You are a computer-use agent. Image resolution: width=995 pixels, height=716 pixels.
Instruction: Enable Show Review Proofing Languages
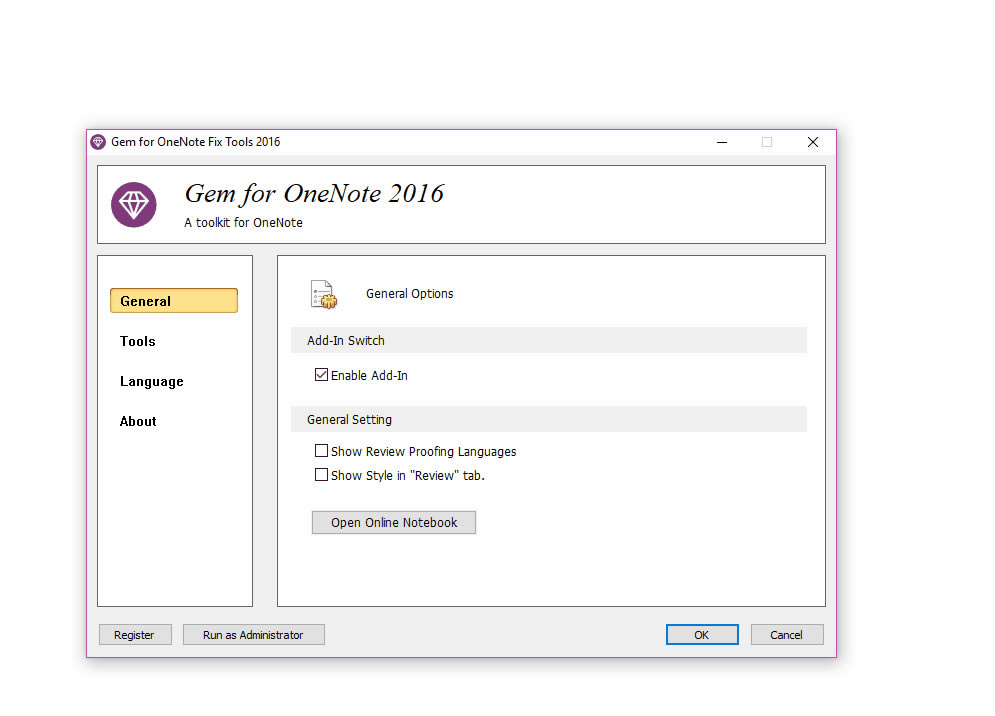tap(322, 450)
